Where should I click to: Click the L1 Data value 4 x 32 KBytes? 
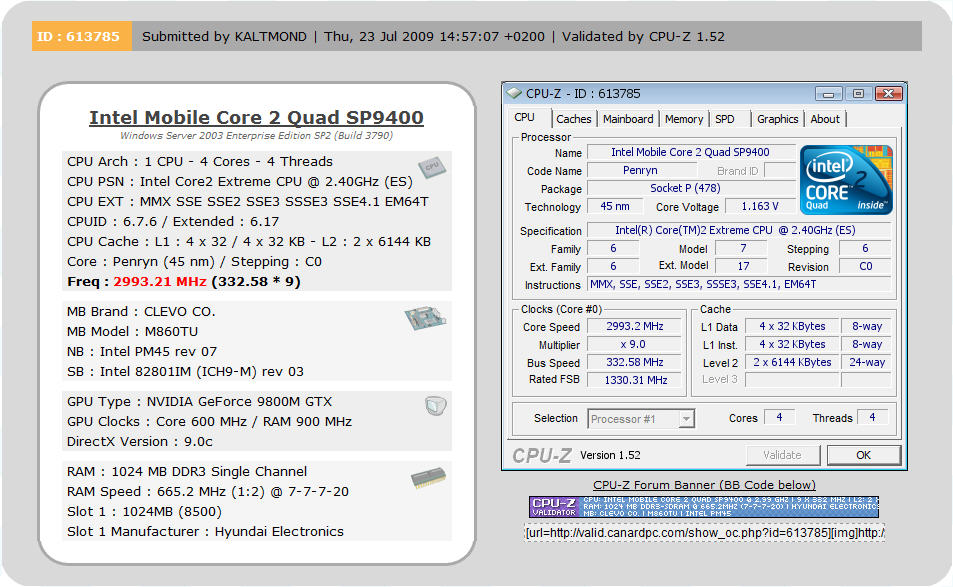pyautogui.click(x=792, y=326)
